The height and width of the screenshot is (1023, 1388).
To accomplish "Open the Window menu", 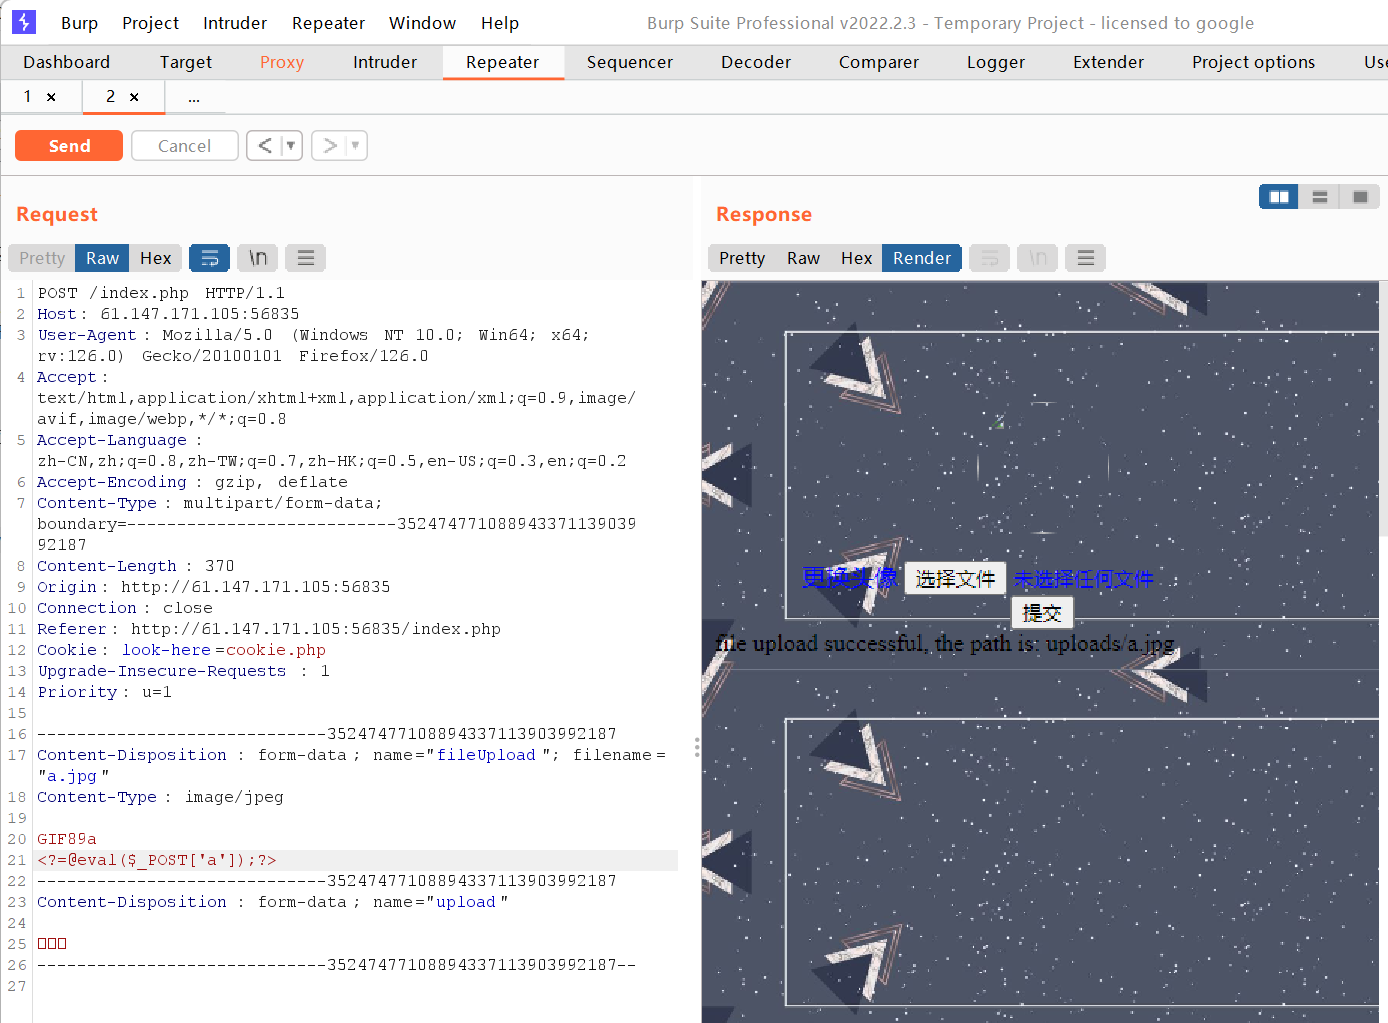I will click(x=422, y=23).
